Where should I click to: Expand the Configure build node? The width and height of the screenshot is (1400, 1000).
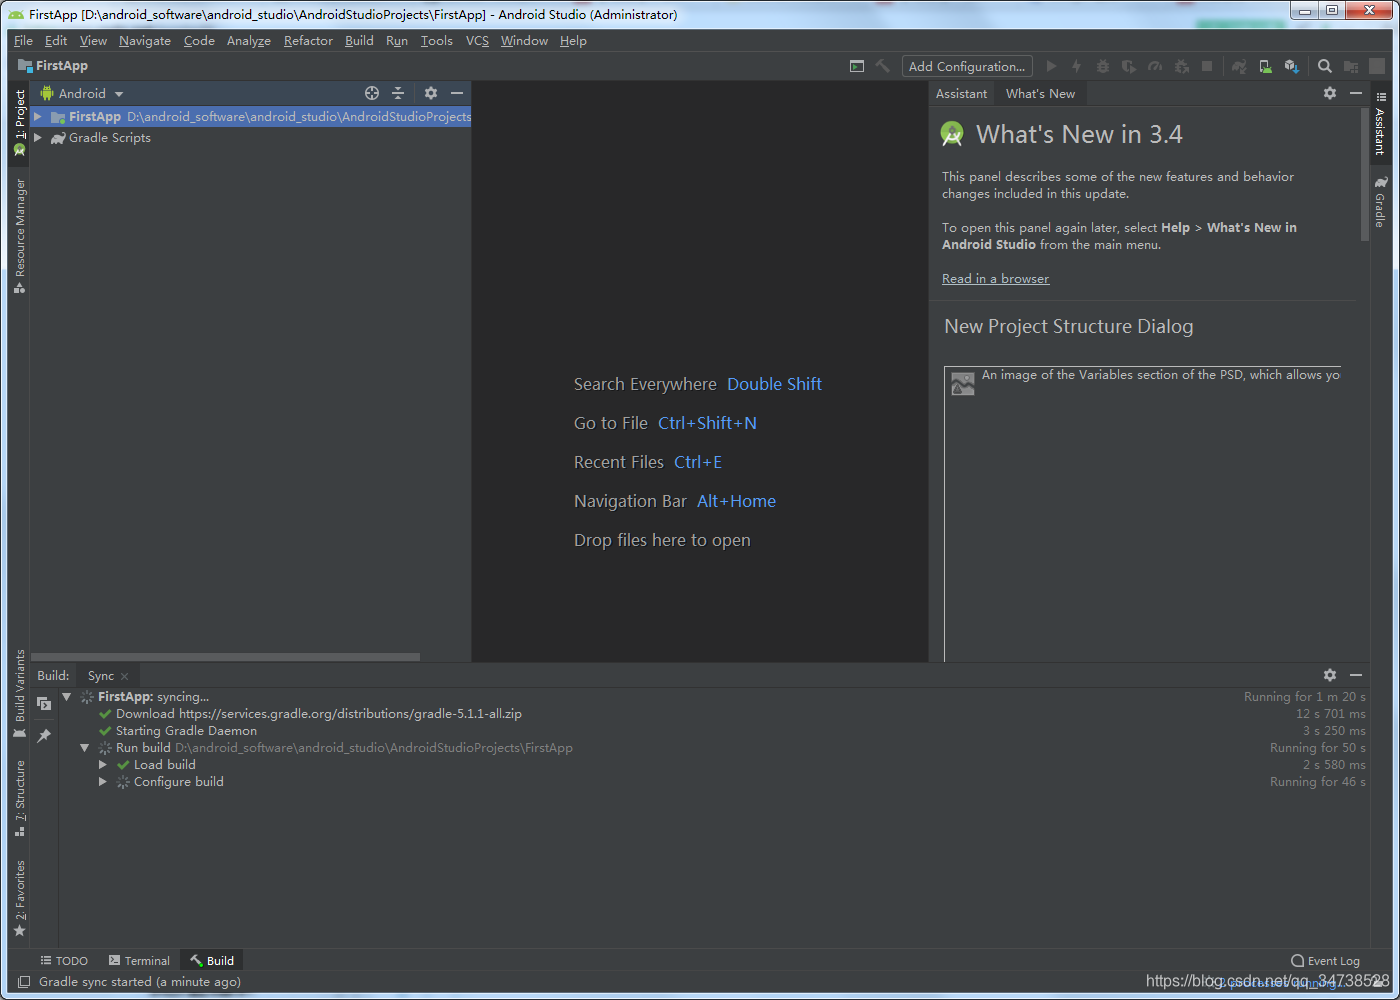pos(103,782)
